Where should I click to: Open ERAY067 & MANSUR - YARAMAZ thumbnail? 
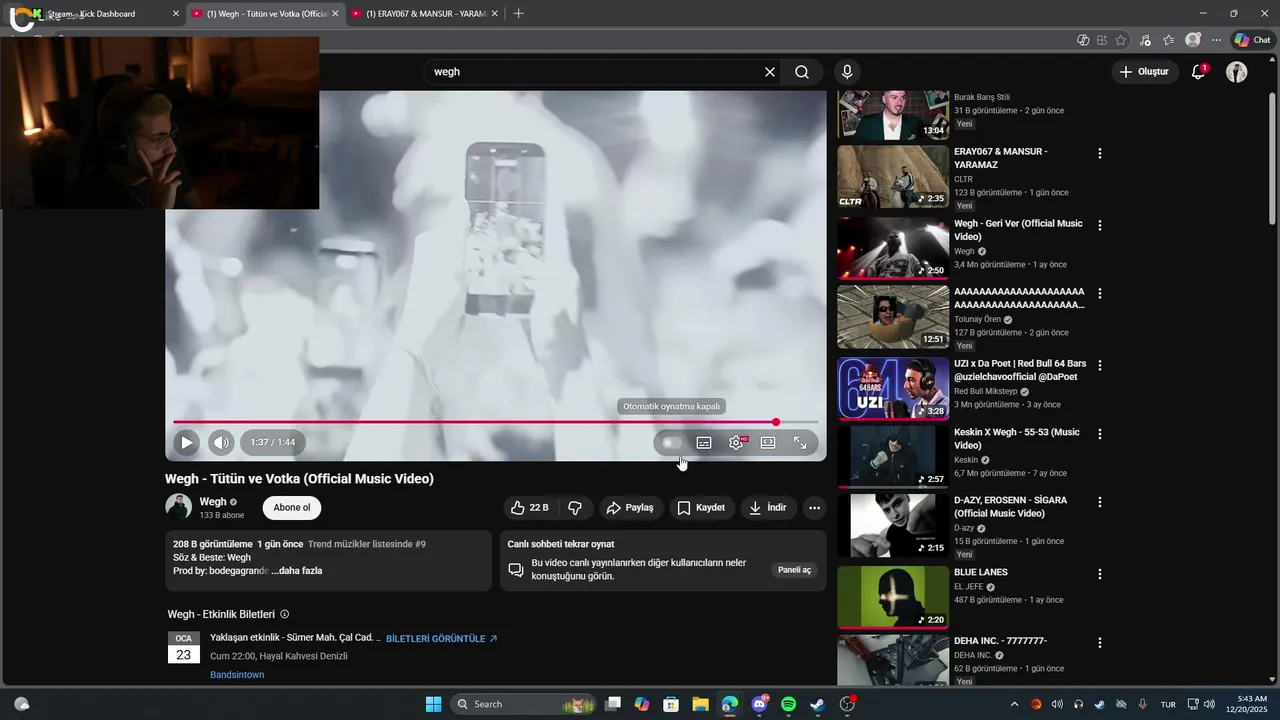point(893,177)
